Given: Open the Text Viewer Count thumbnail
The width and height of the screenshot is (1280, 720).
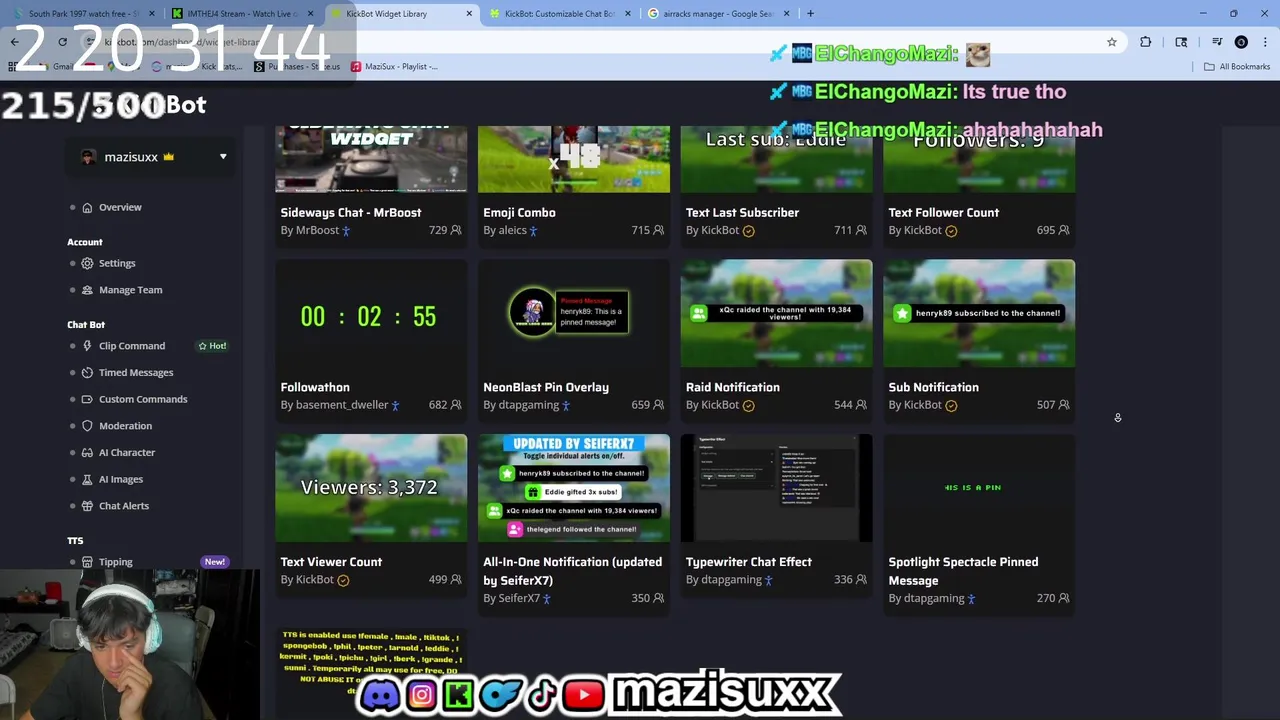Looking at the screenshot, I should pyautogui.click(x=371, y=488).
